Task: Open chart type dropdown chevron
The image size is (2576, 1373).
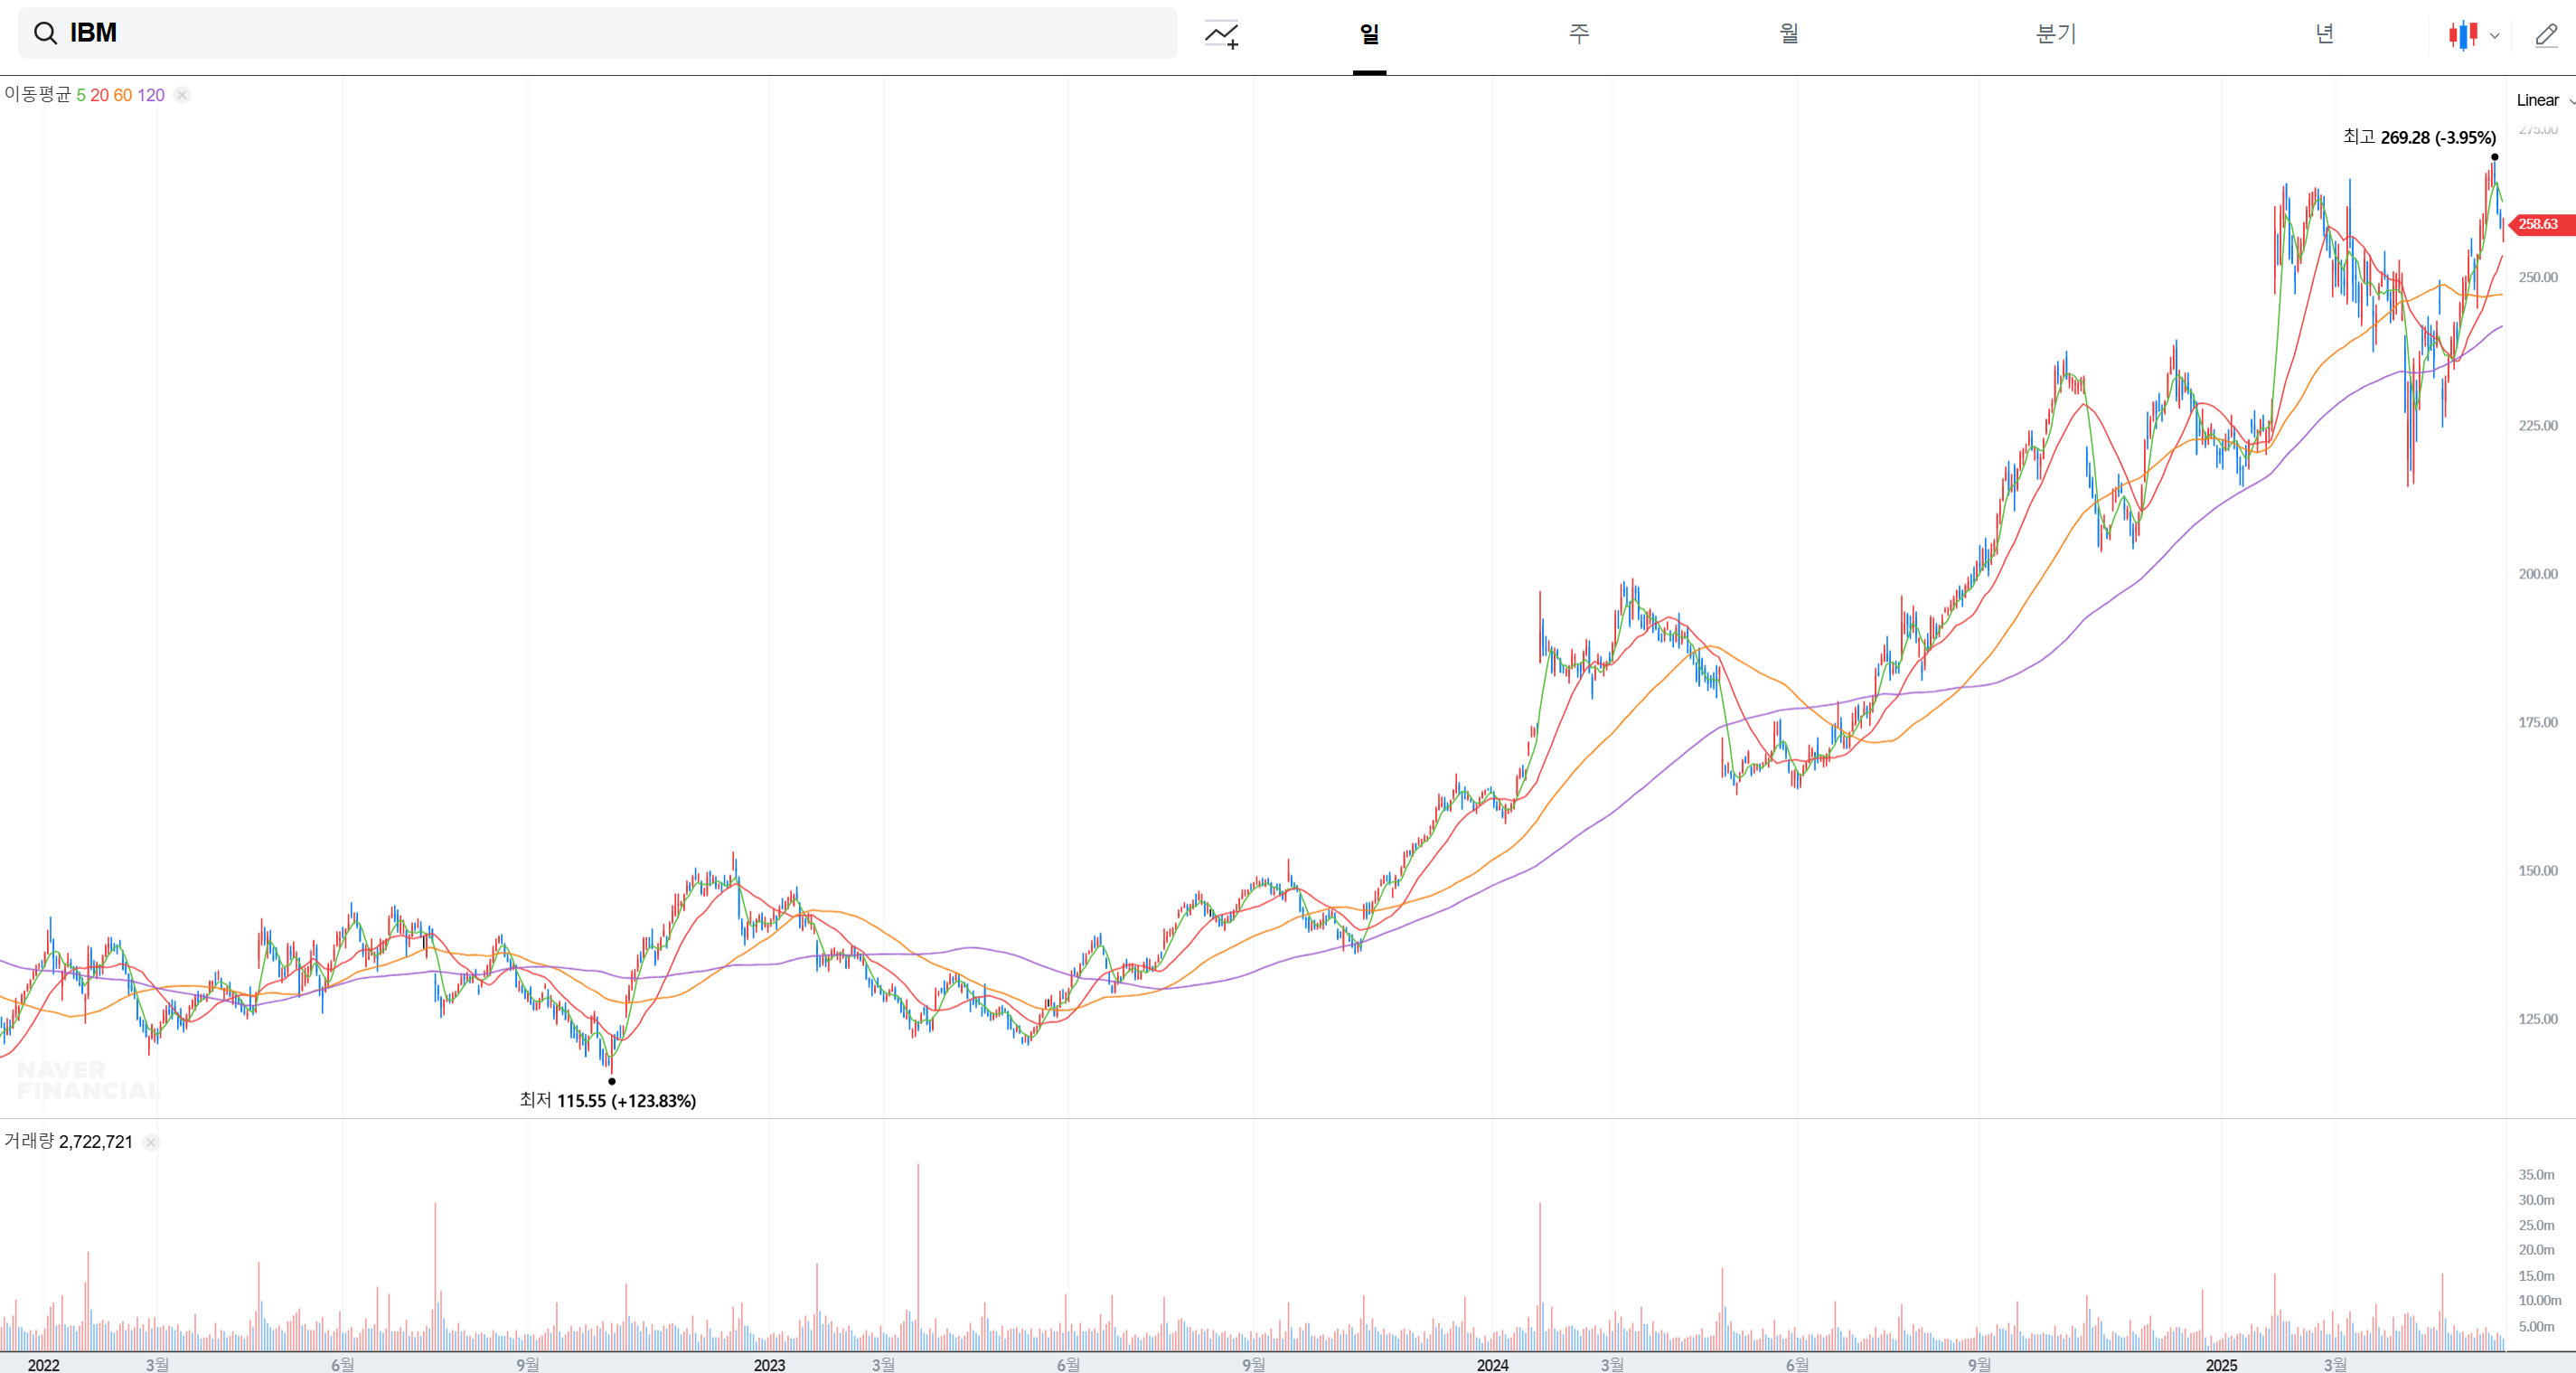Action: pos(2495,36)
